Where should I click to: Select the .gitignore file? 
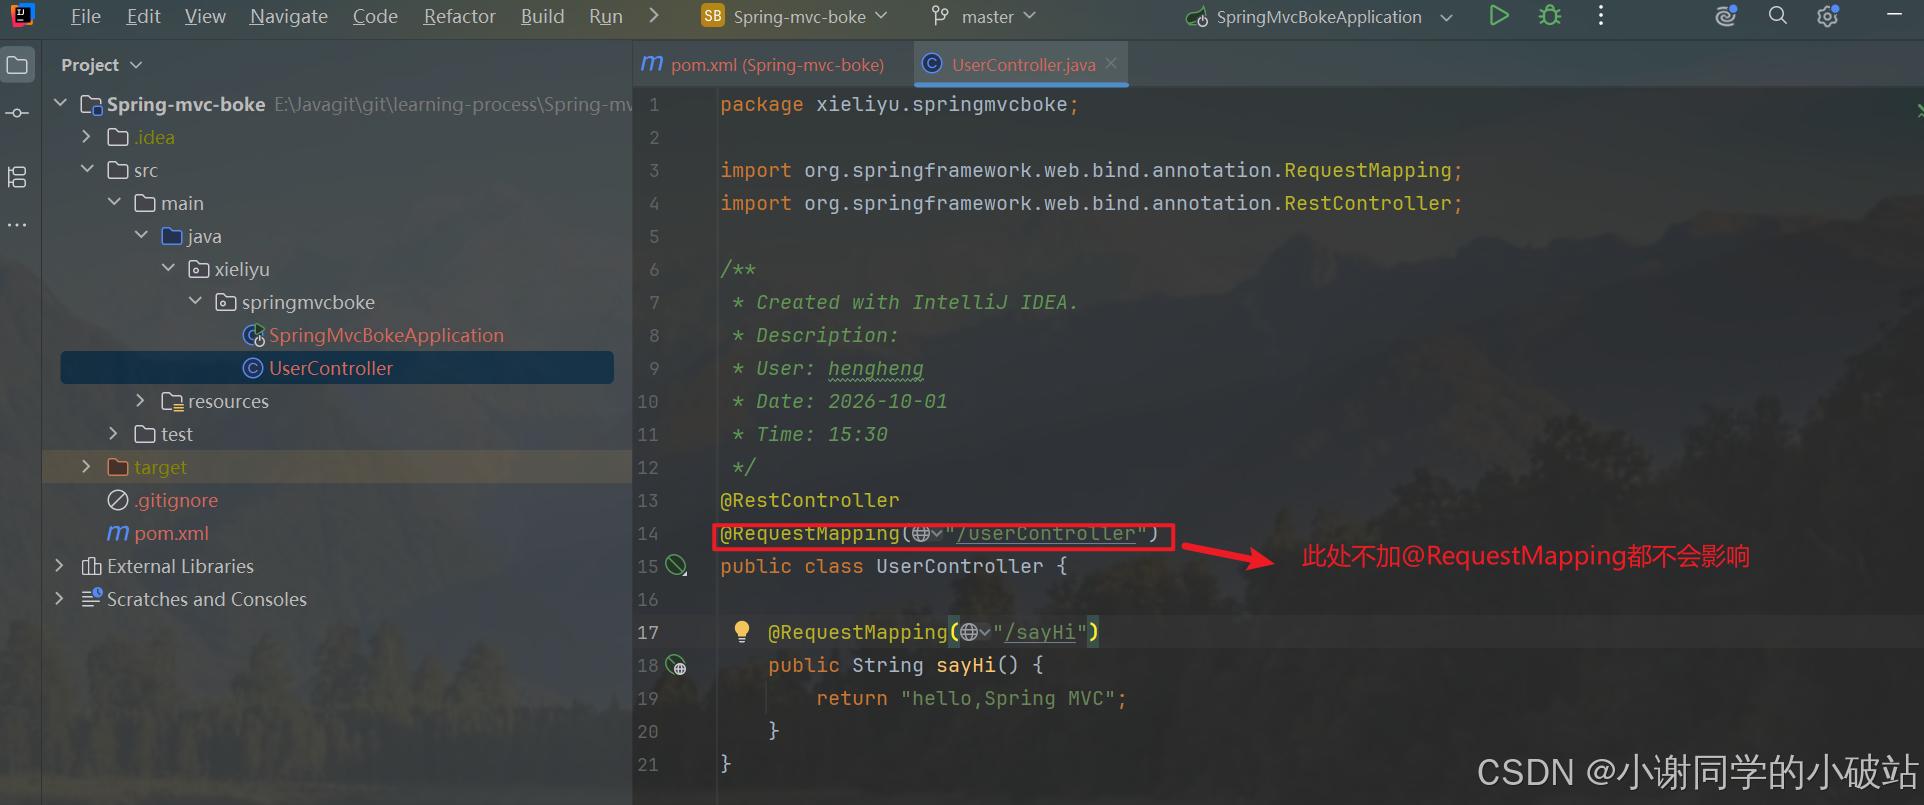pos(177,500)
